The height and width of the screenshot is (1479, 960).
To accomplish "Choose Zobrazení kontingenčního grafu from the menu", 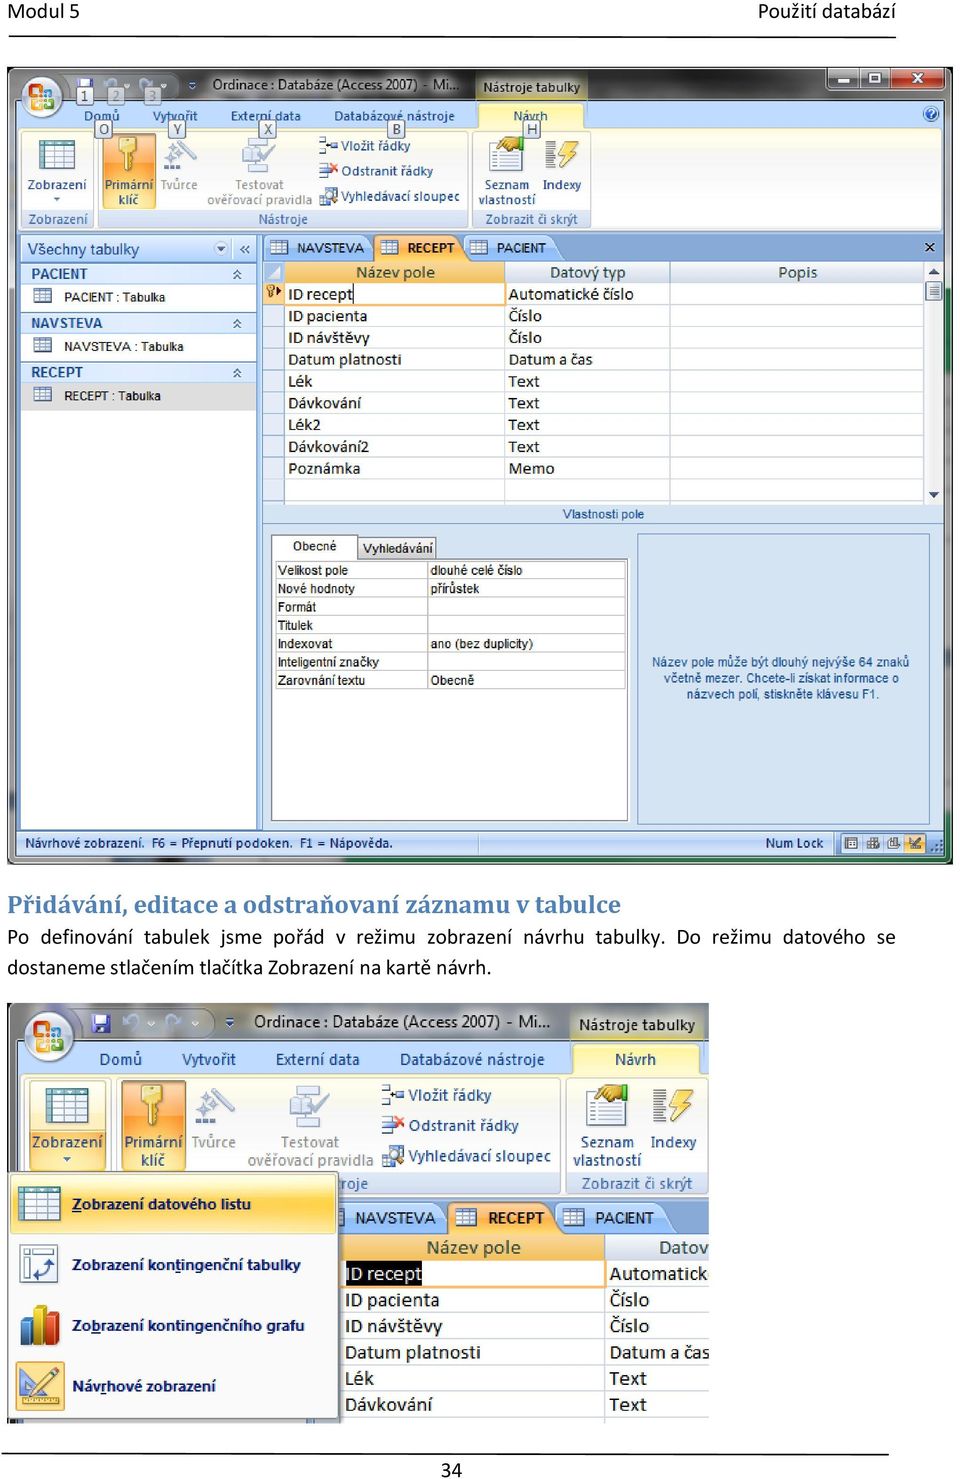I will tap(173, 1326).
